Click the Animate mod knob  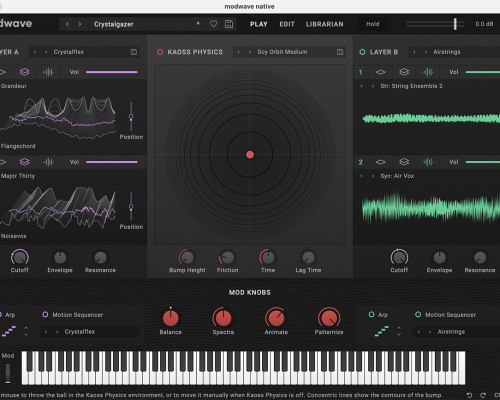point(276,317)
